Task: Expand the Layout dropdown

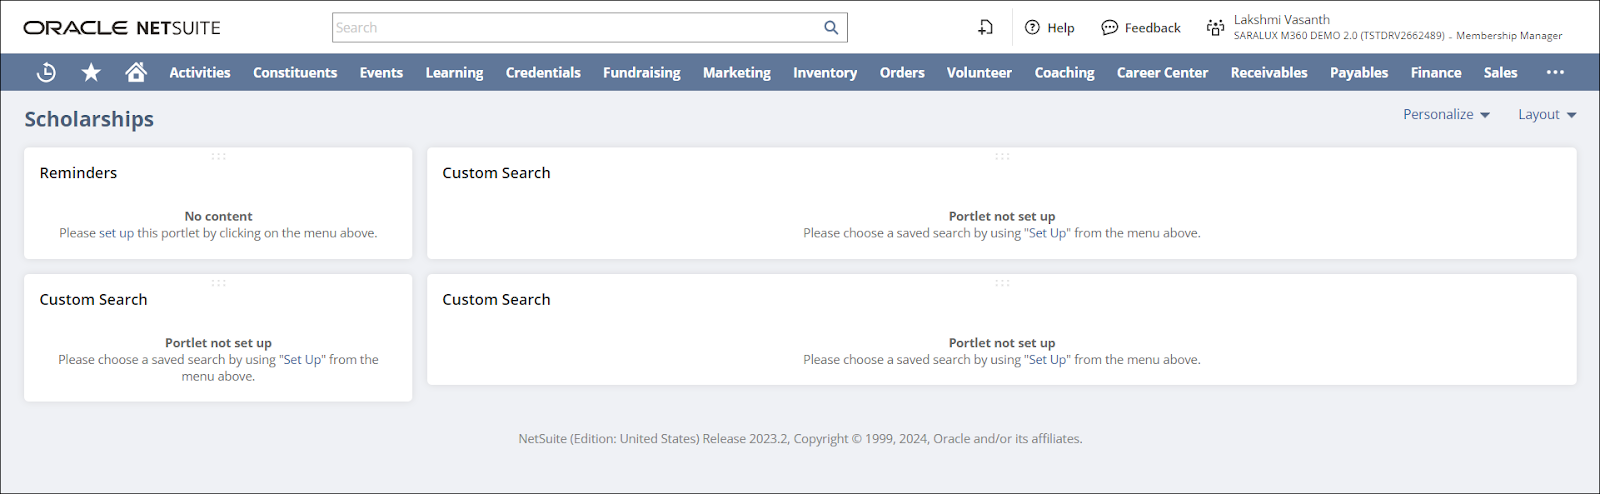Action: (1547, 115)
